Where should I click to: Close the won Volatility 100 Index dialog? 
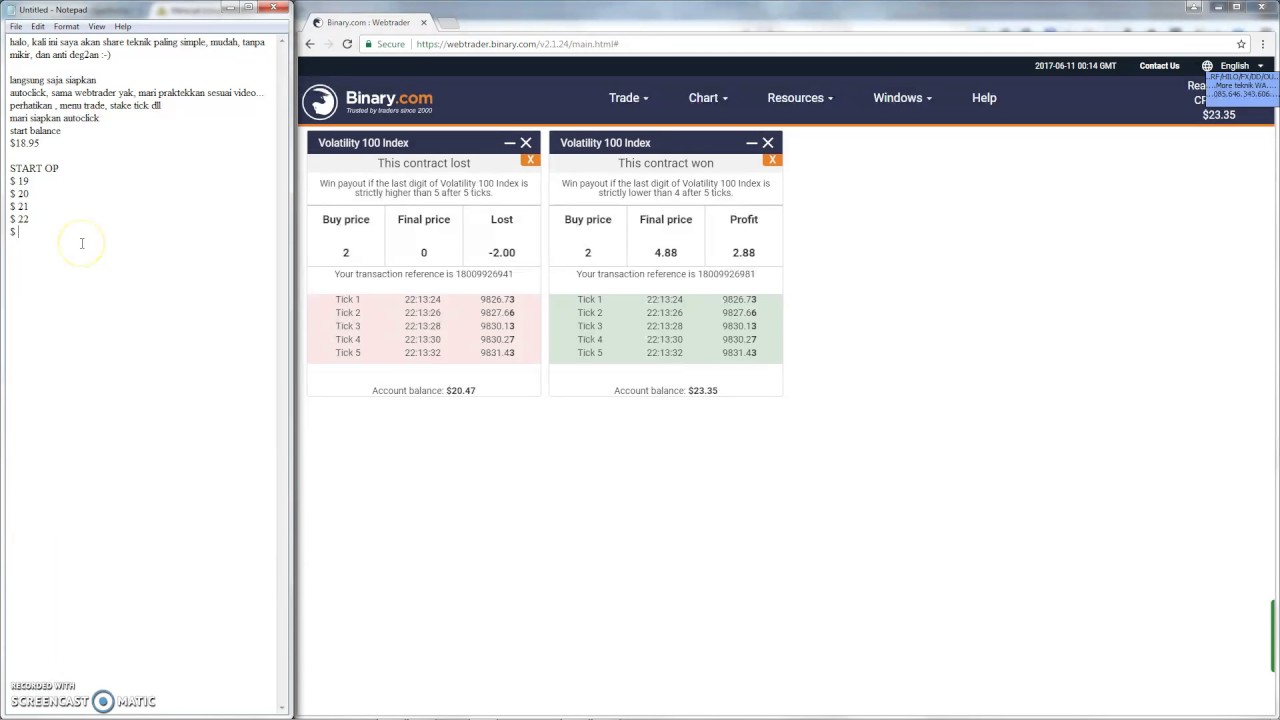(768, 143)
